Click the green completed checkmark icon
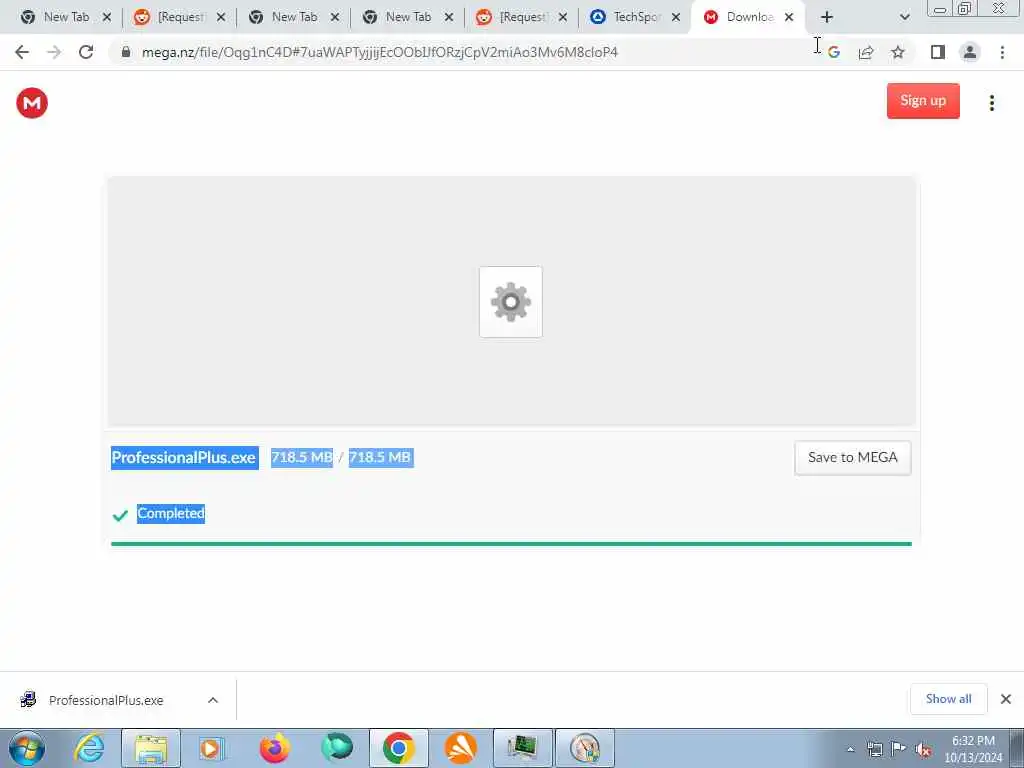Viewport: 1024px width, 768px height. click(x=120, y=515)
